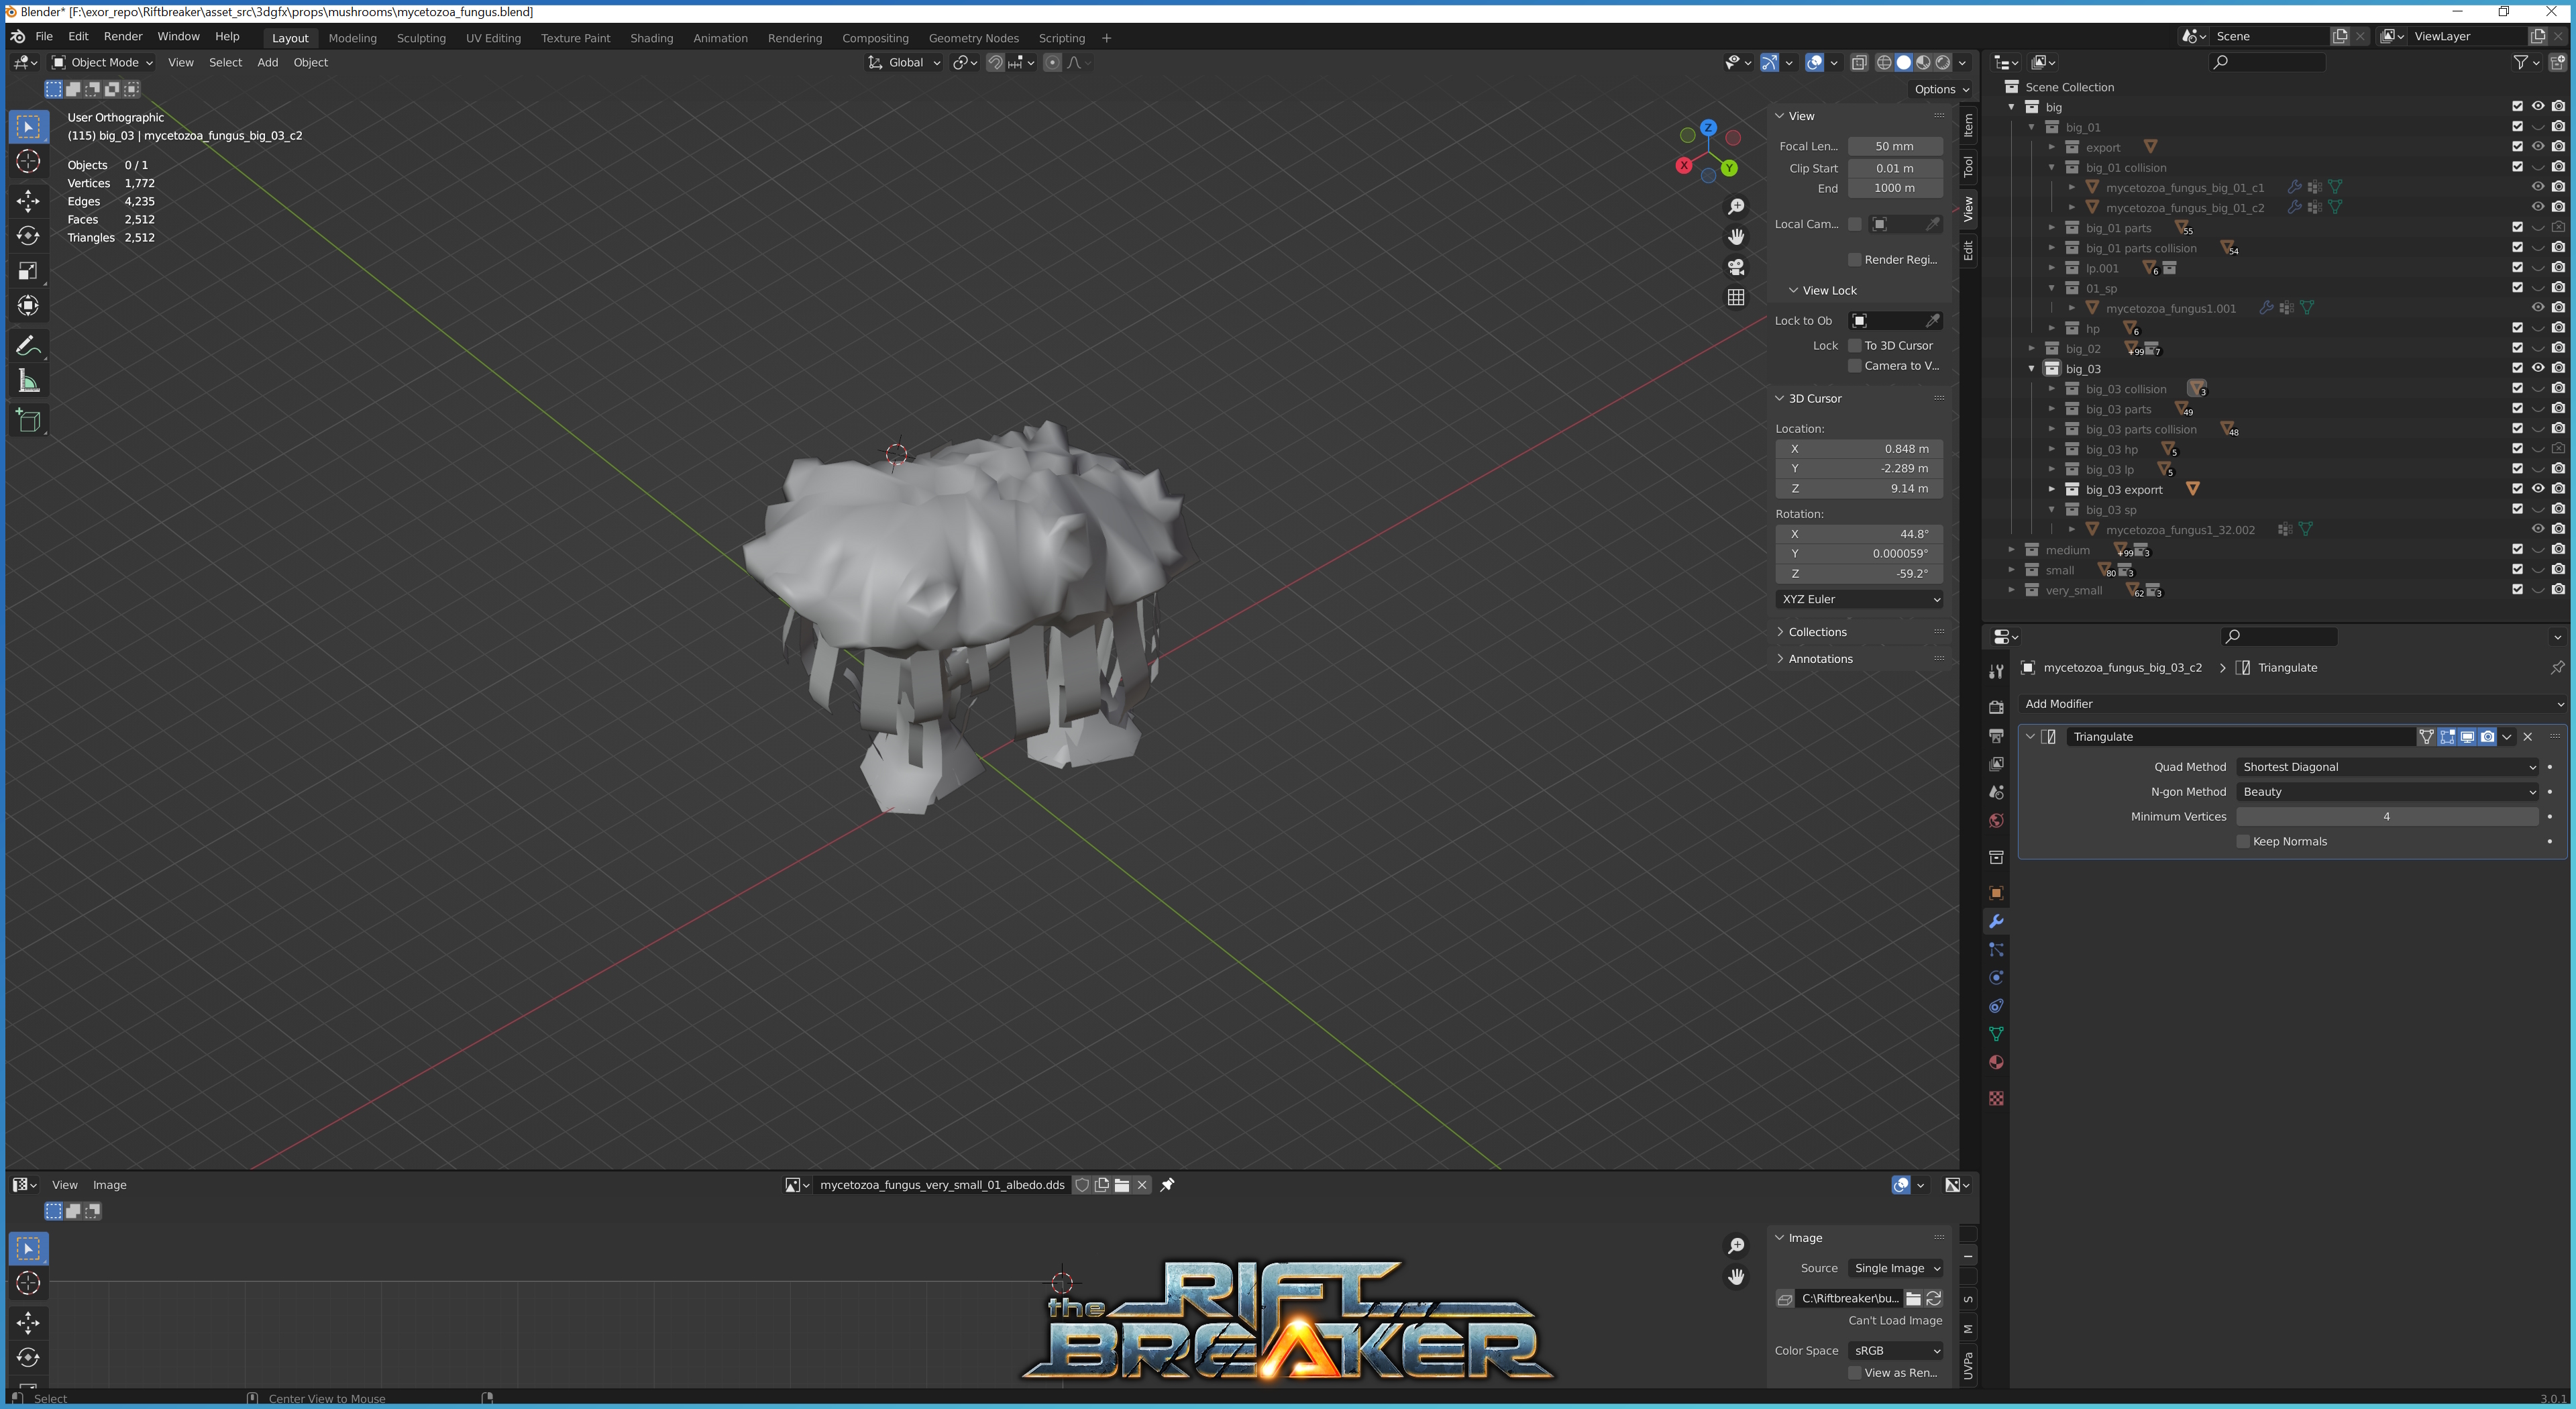
Task: Enable Keep Normals checkbox
Action: [x=2243, y=841]
